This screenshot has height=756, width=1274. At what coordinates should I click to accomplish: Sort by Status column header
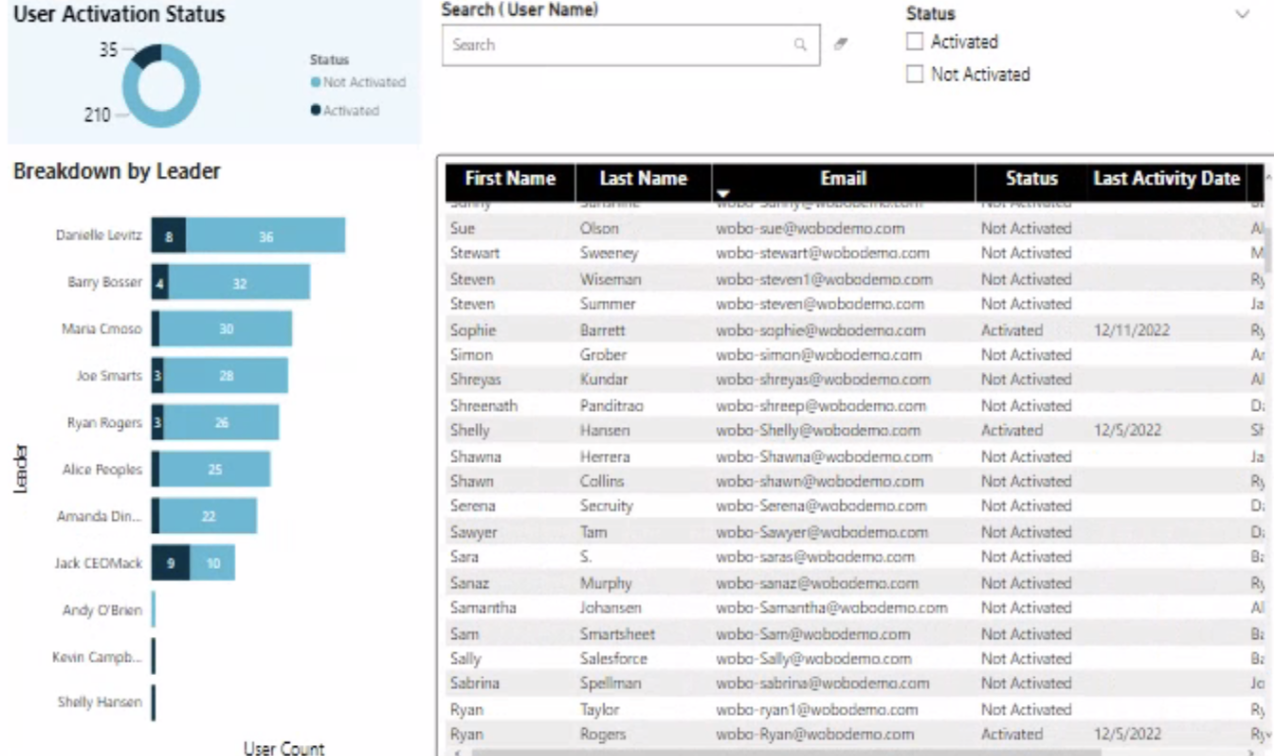(1031, 180)
